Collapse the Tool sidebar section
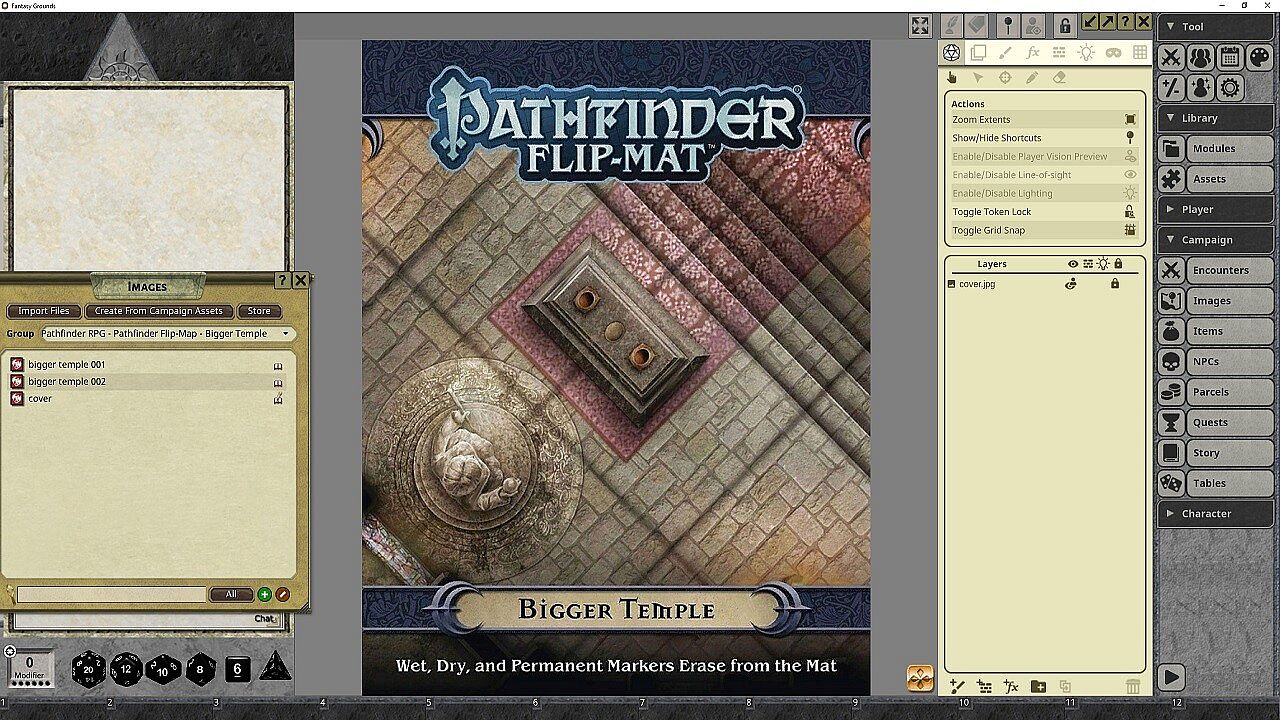This screenshot has width=1280, height=720. click(1215, 27)
